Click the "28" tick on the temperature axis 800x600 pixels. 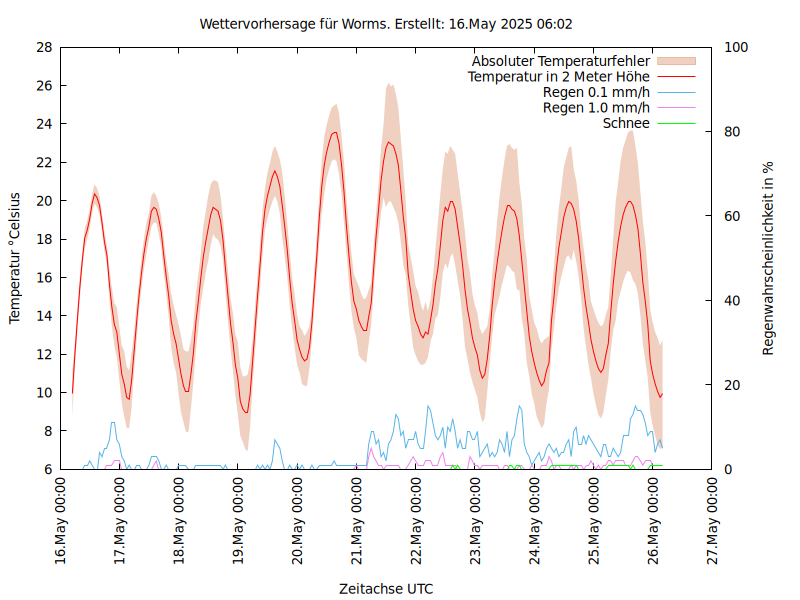pyautogui.click(x=44, y=47)
